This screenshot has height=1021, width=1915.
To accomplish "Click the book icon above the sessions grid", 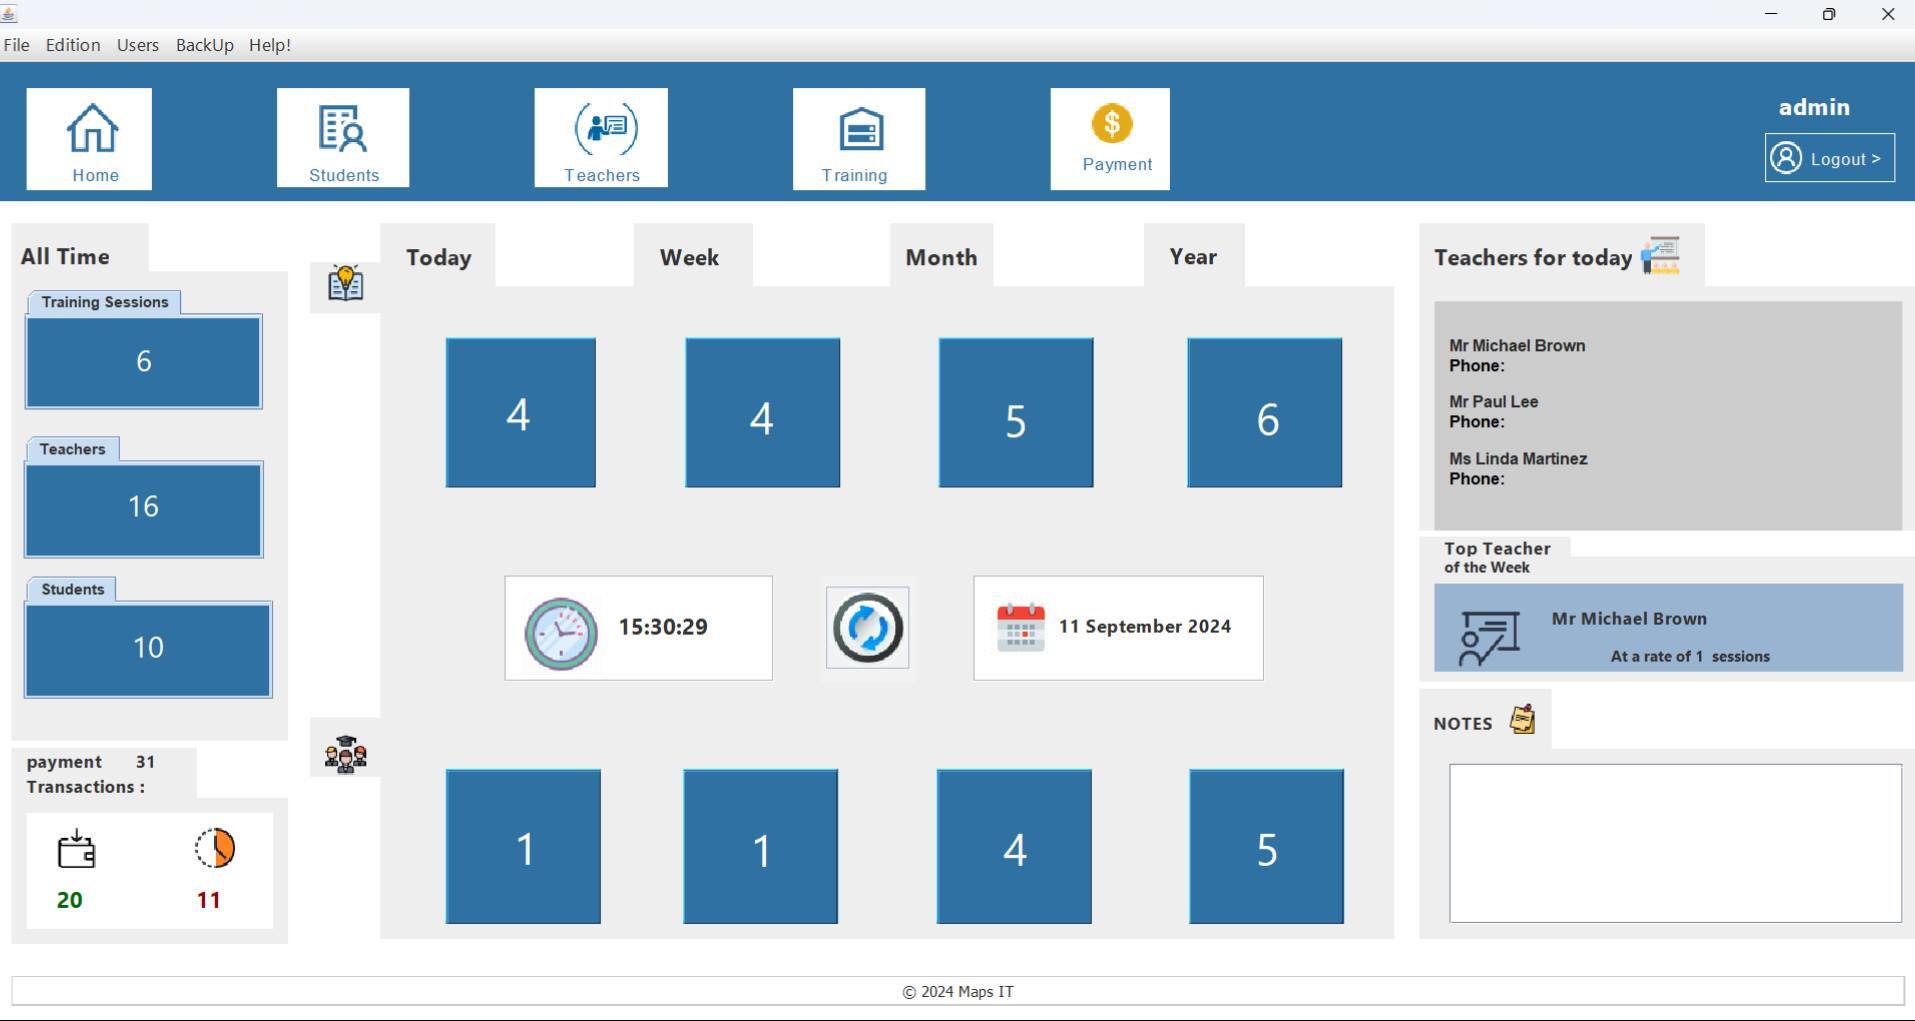I will click(x=344, y=283).
